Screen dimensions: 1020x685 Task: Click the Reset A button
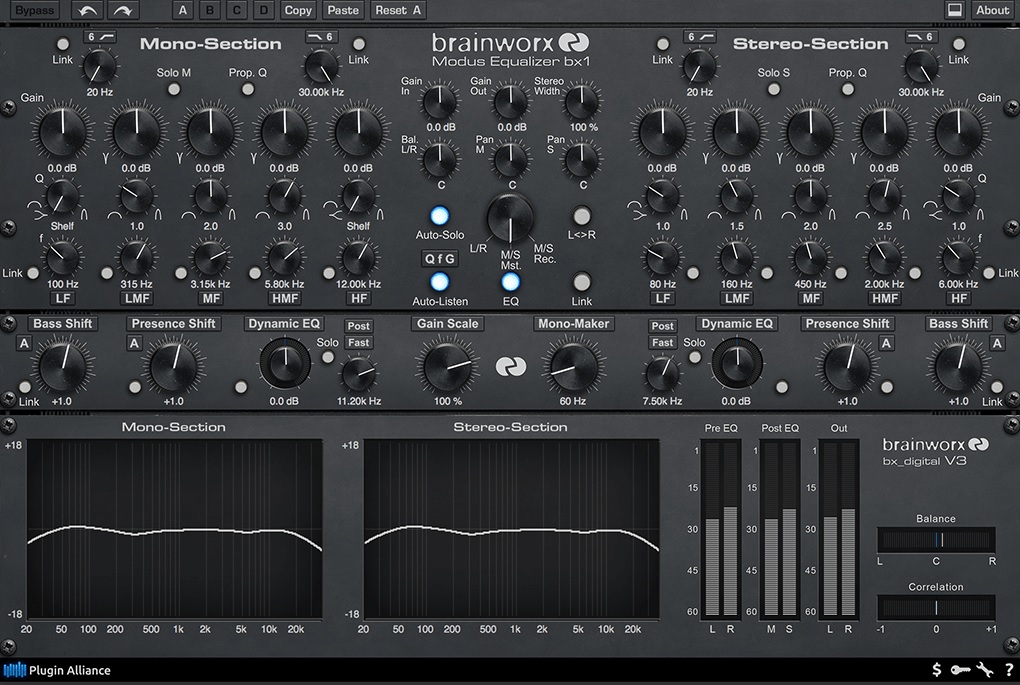click(398, 10)
